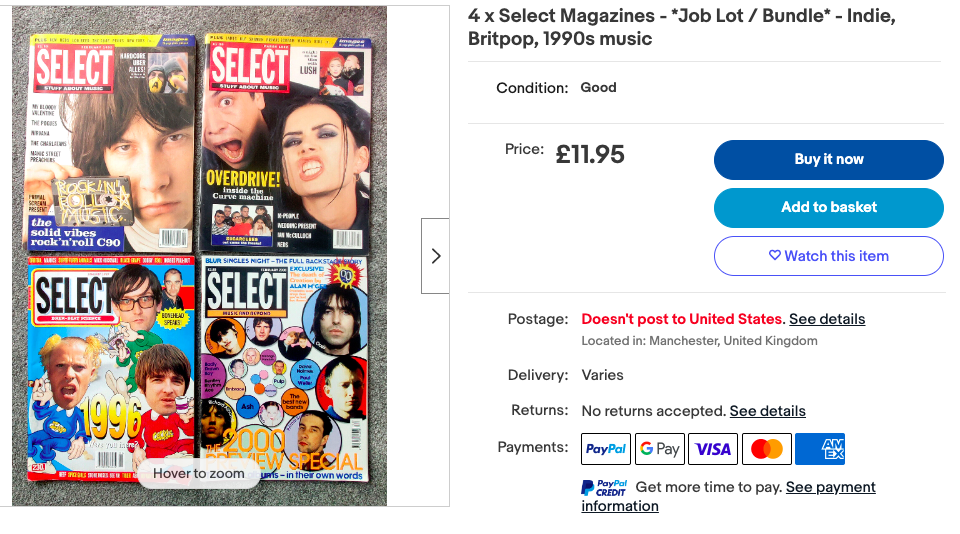
Task: Click the Hover to zoom label
Action: pos(199,473)
